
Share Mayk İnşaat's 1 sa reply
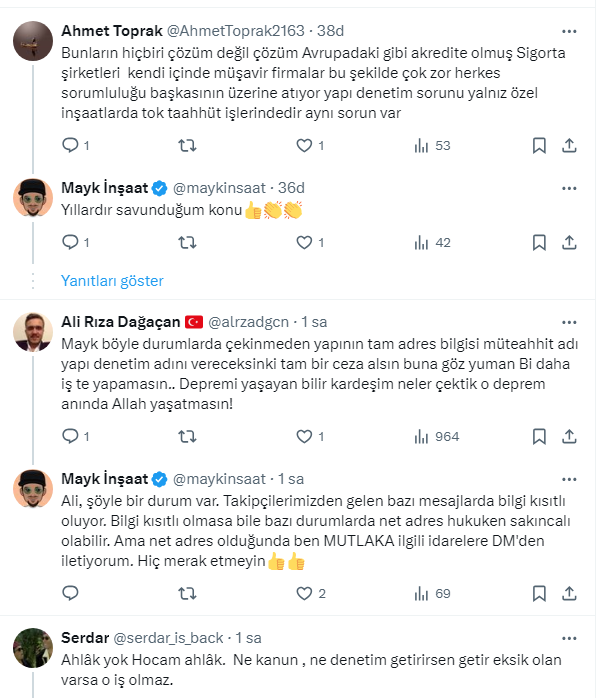tap(569, 594)
